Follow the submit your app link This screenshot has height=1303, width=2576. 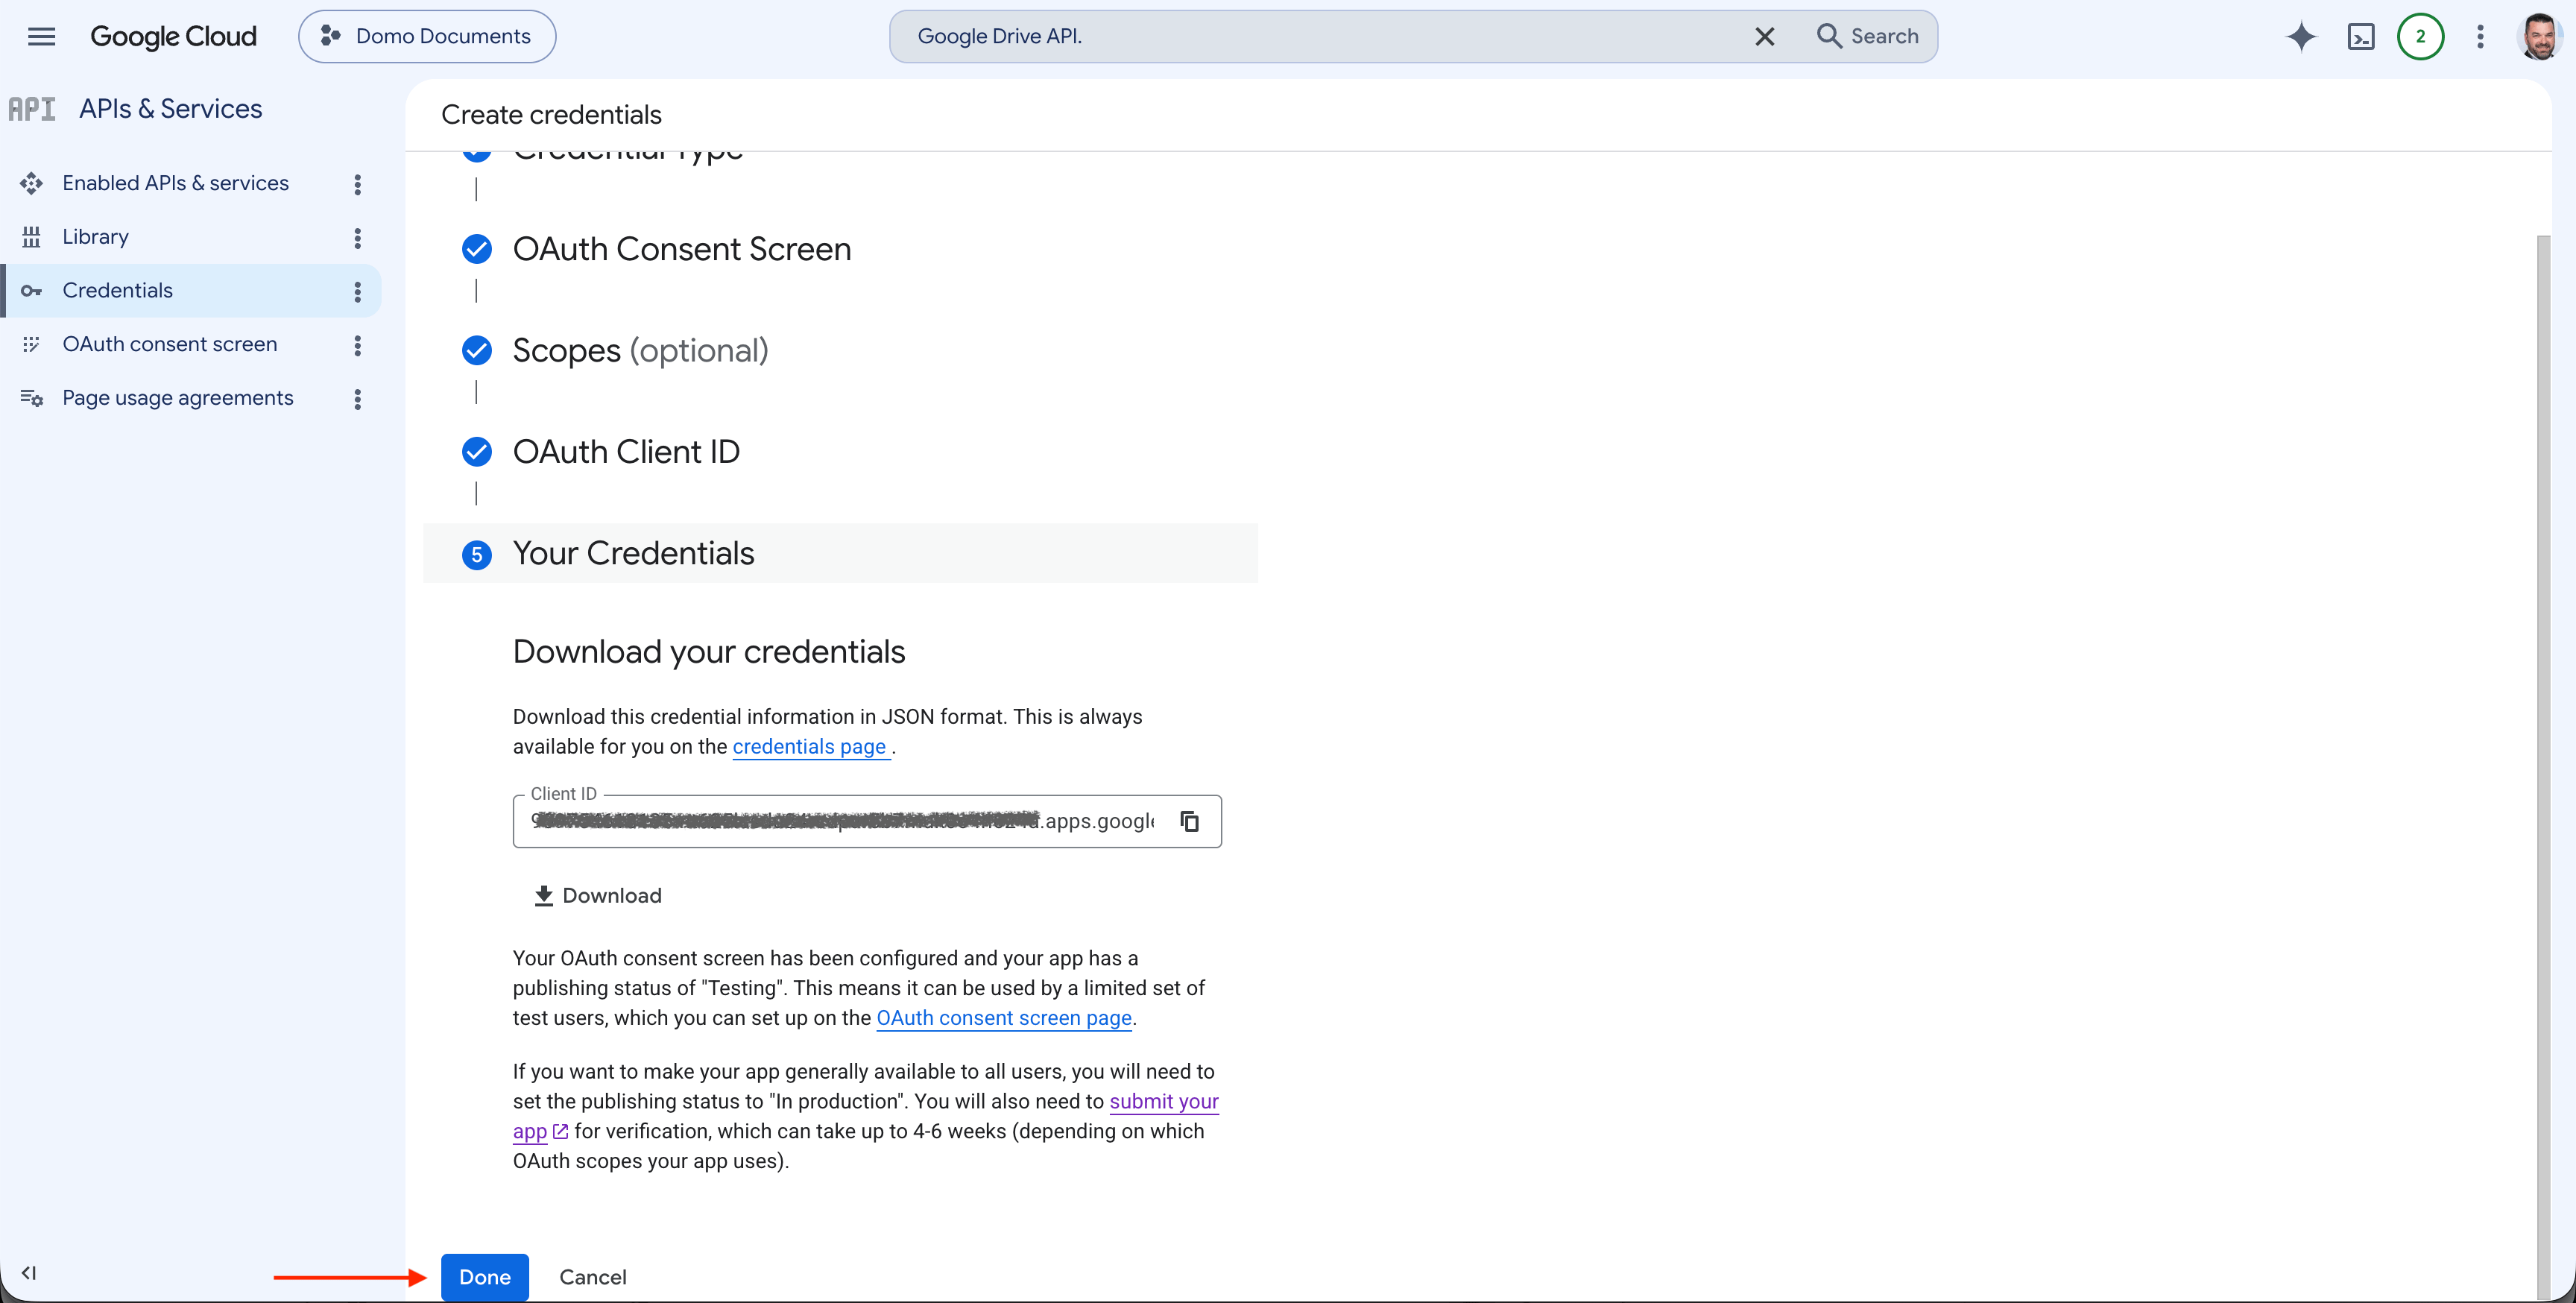click(1164, 1101)
